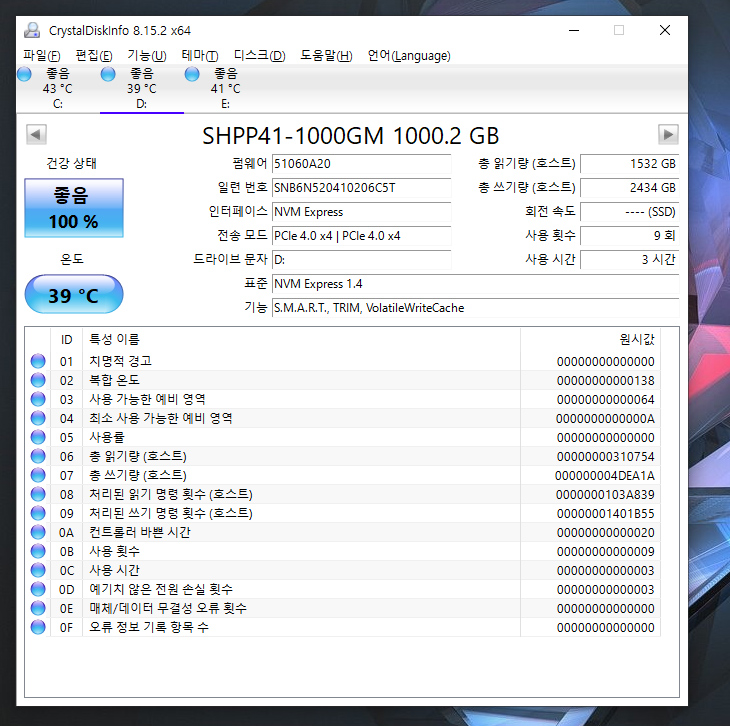The width and height of the screenshot is (730, 726).
Task: Click status orb of 0F 오류 정보 기록 항목 수
Action: (x=38, y=627)
